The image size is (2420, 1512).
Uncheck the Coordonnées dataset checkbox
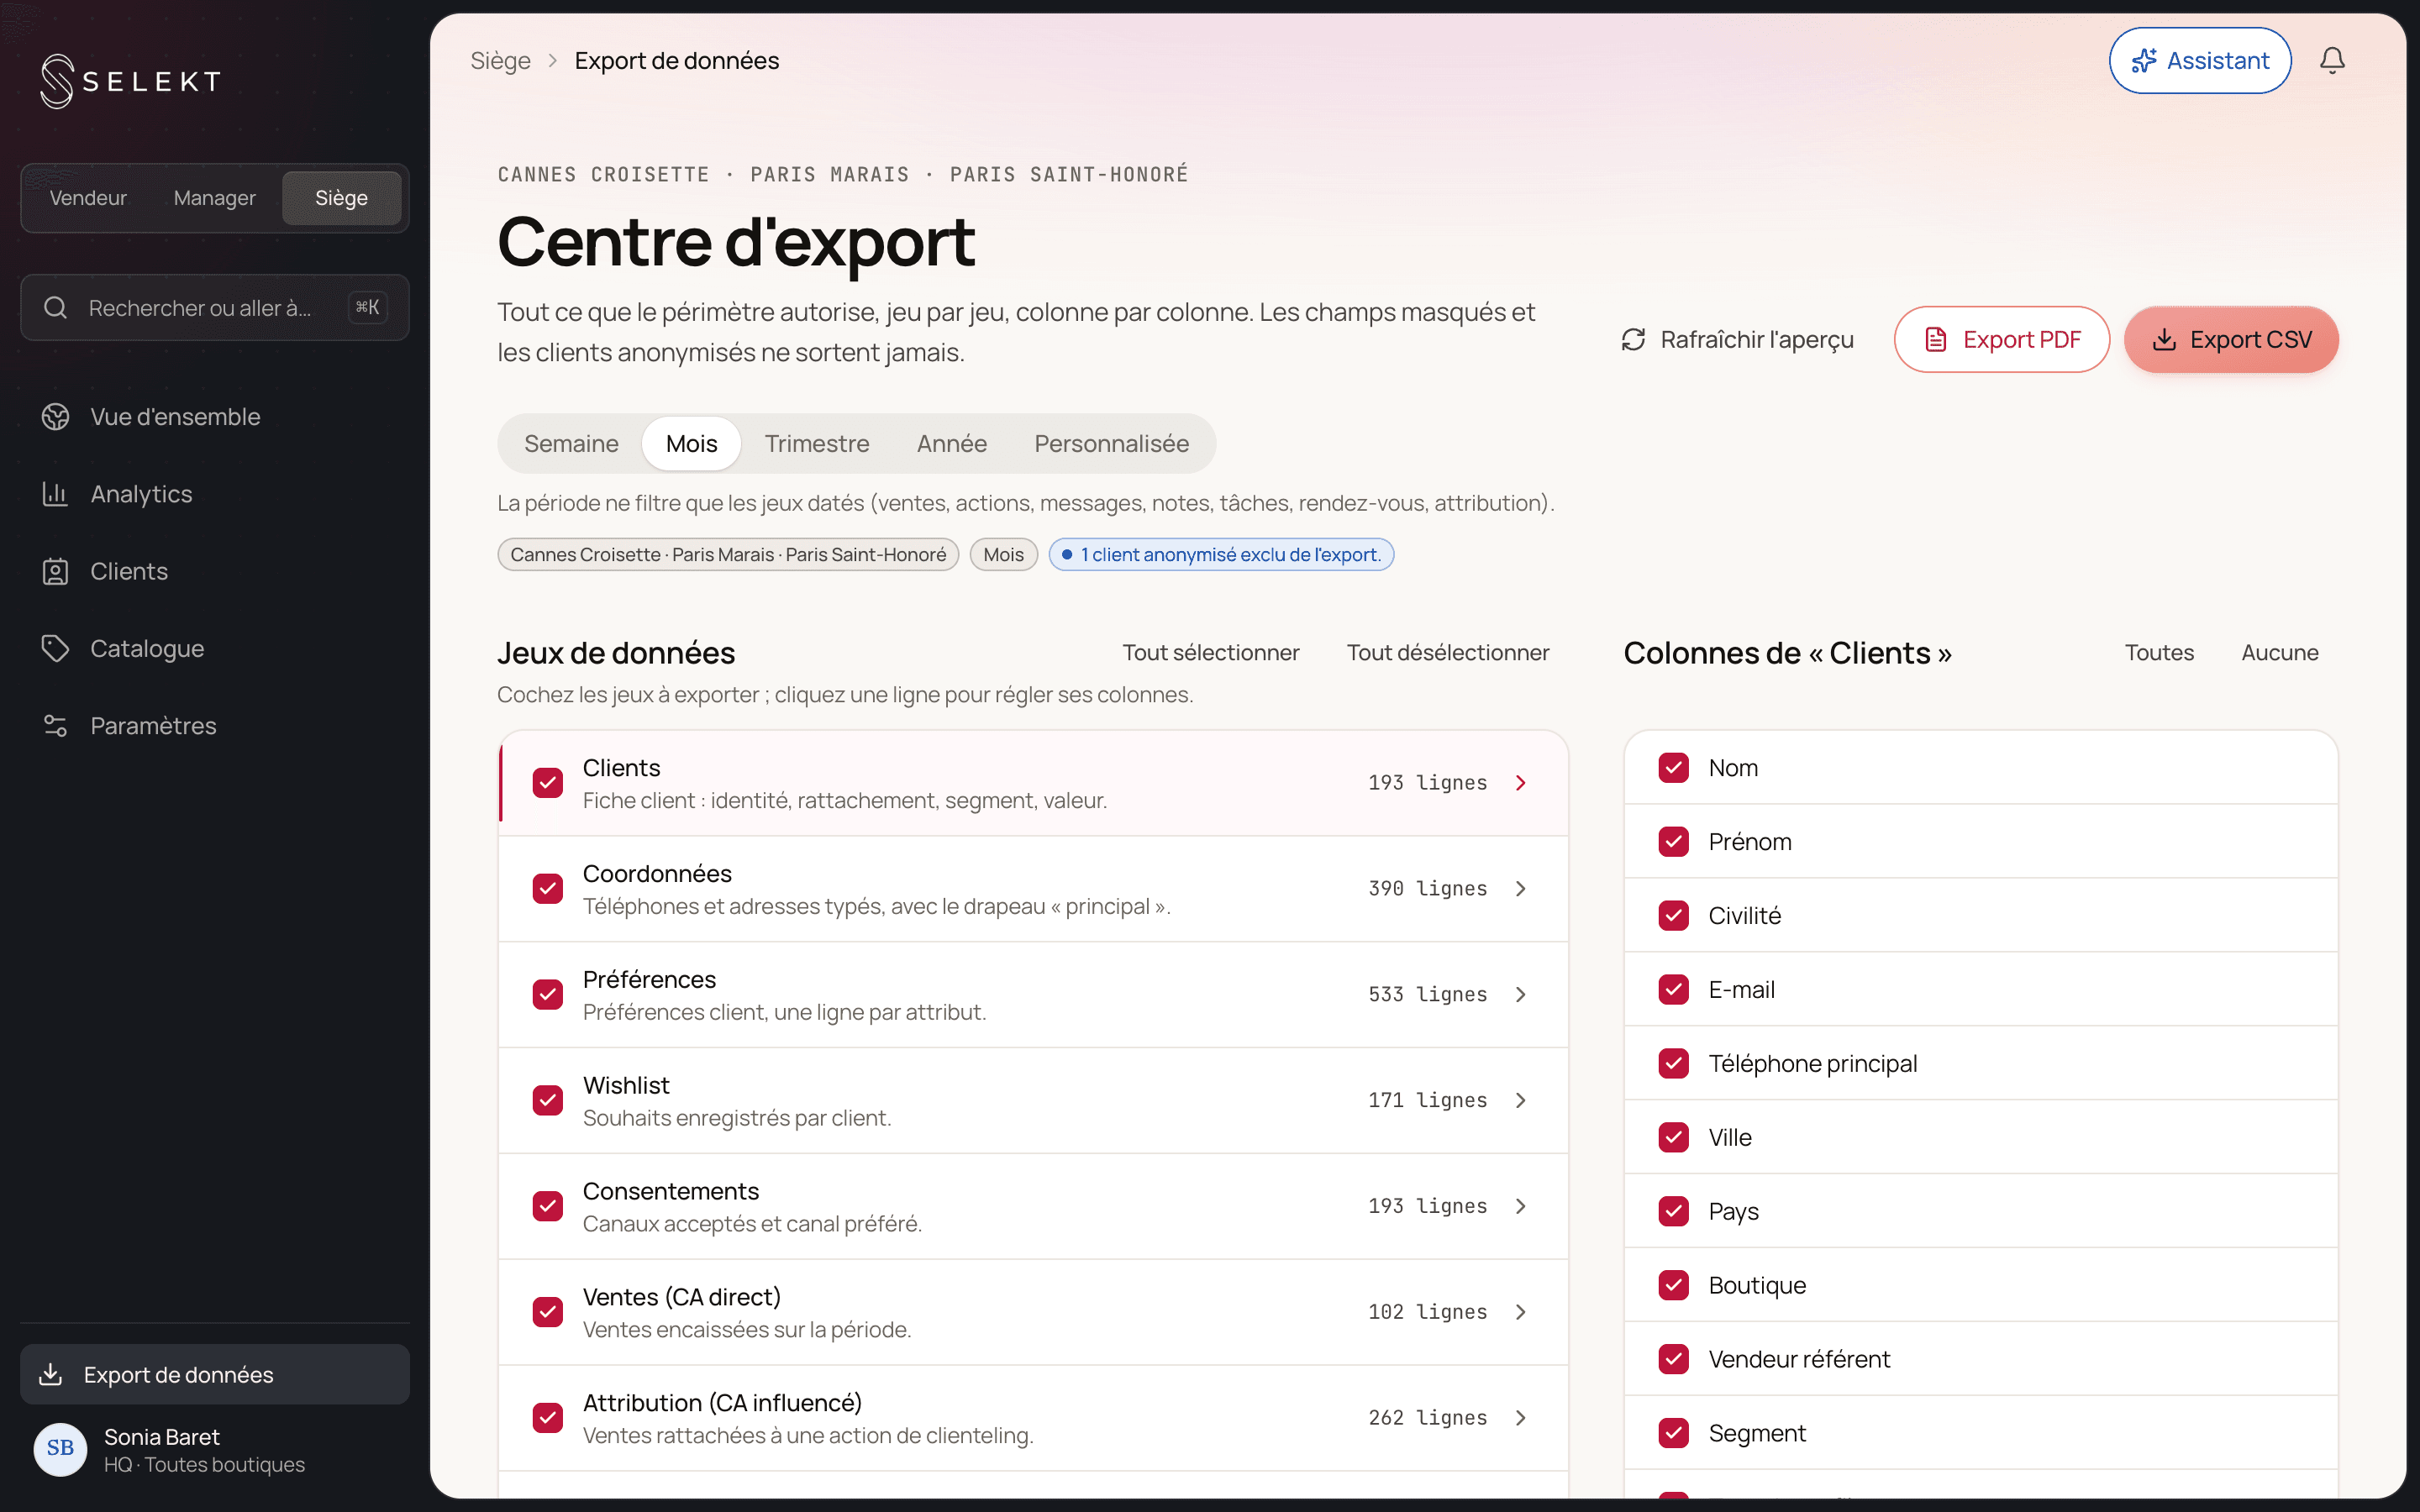(548, 889)
